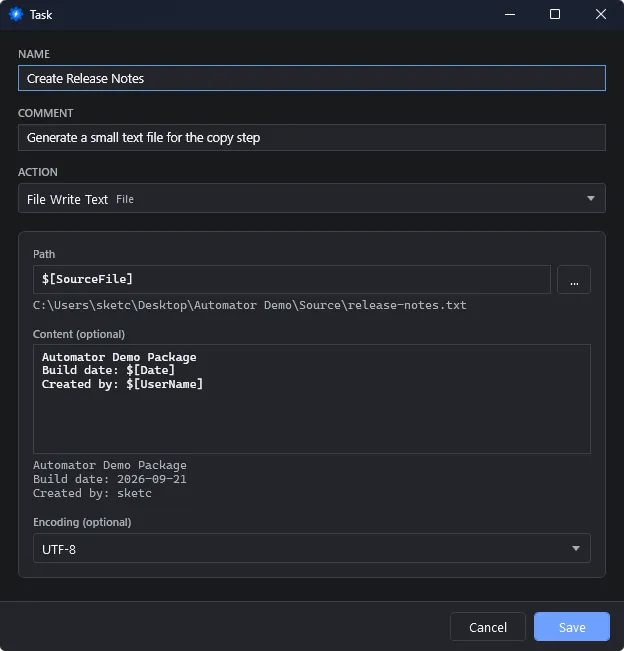624x651 pixels.
Task: Click preview line 'Build date: 2026-09-21'
Action: coord(110,480)
